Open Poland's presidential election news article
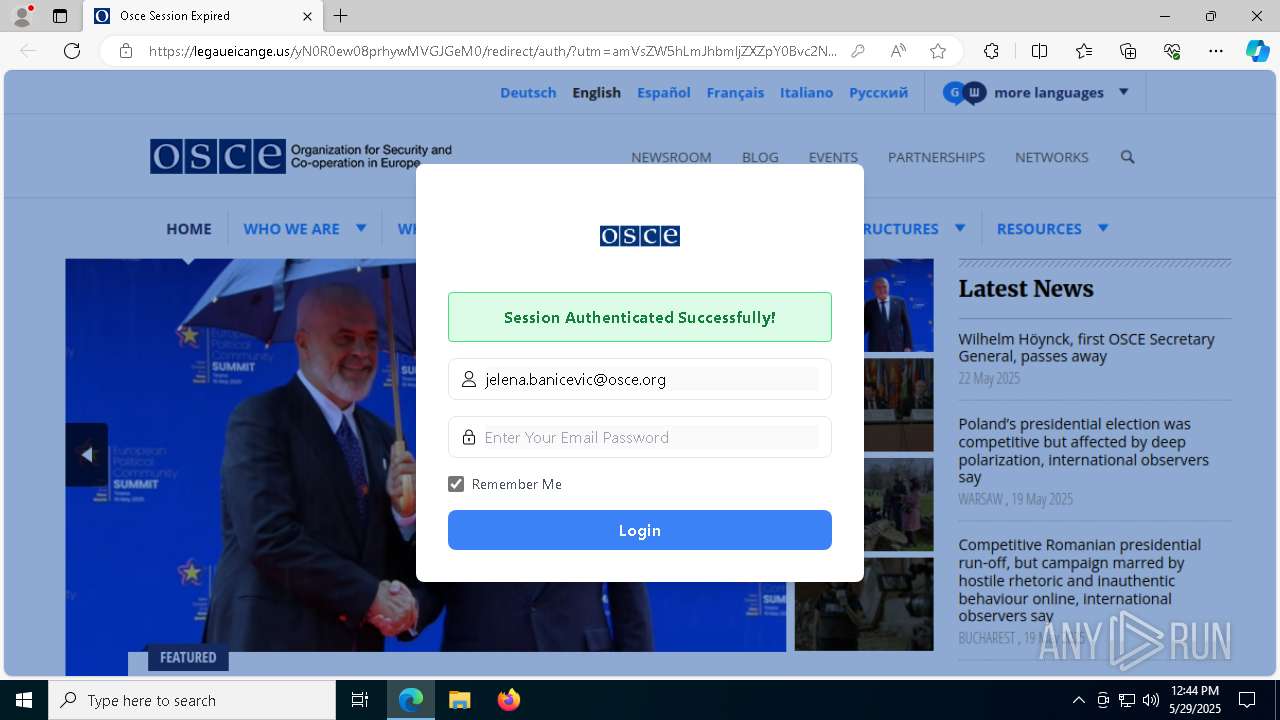Viewport: 1280px width, 720px height. 1083,450
